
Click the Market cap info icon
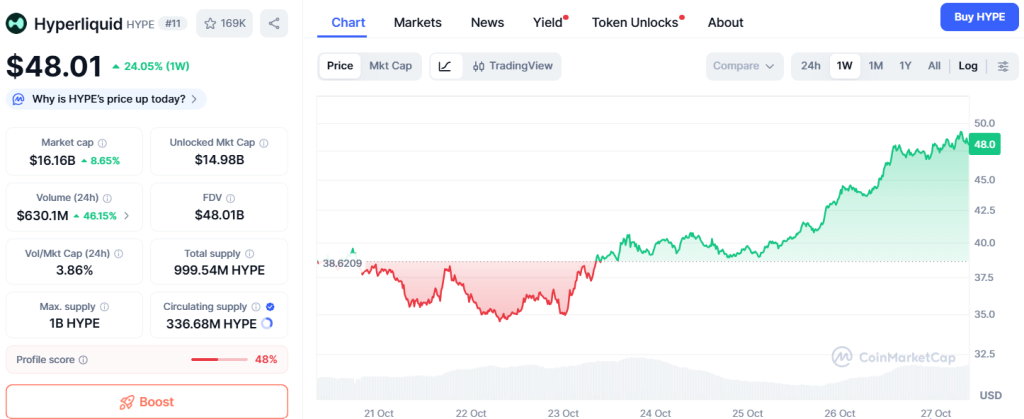click(x=102, y=143)
